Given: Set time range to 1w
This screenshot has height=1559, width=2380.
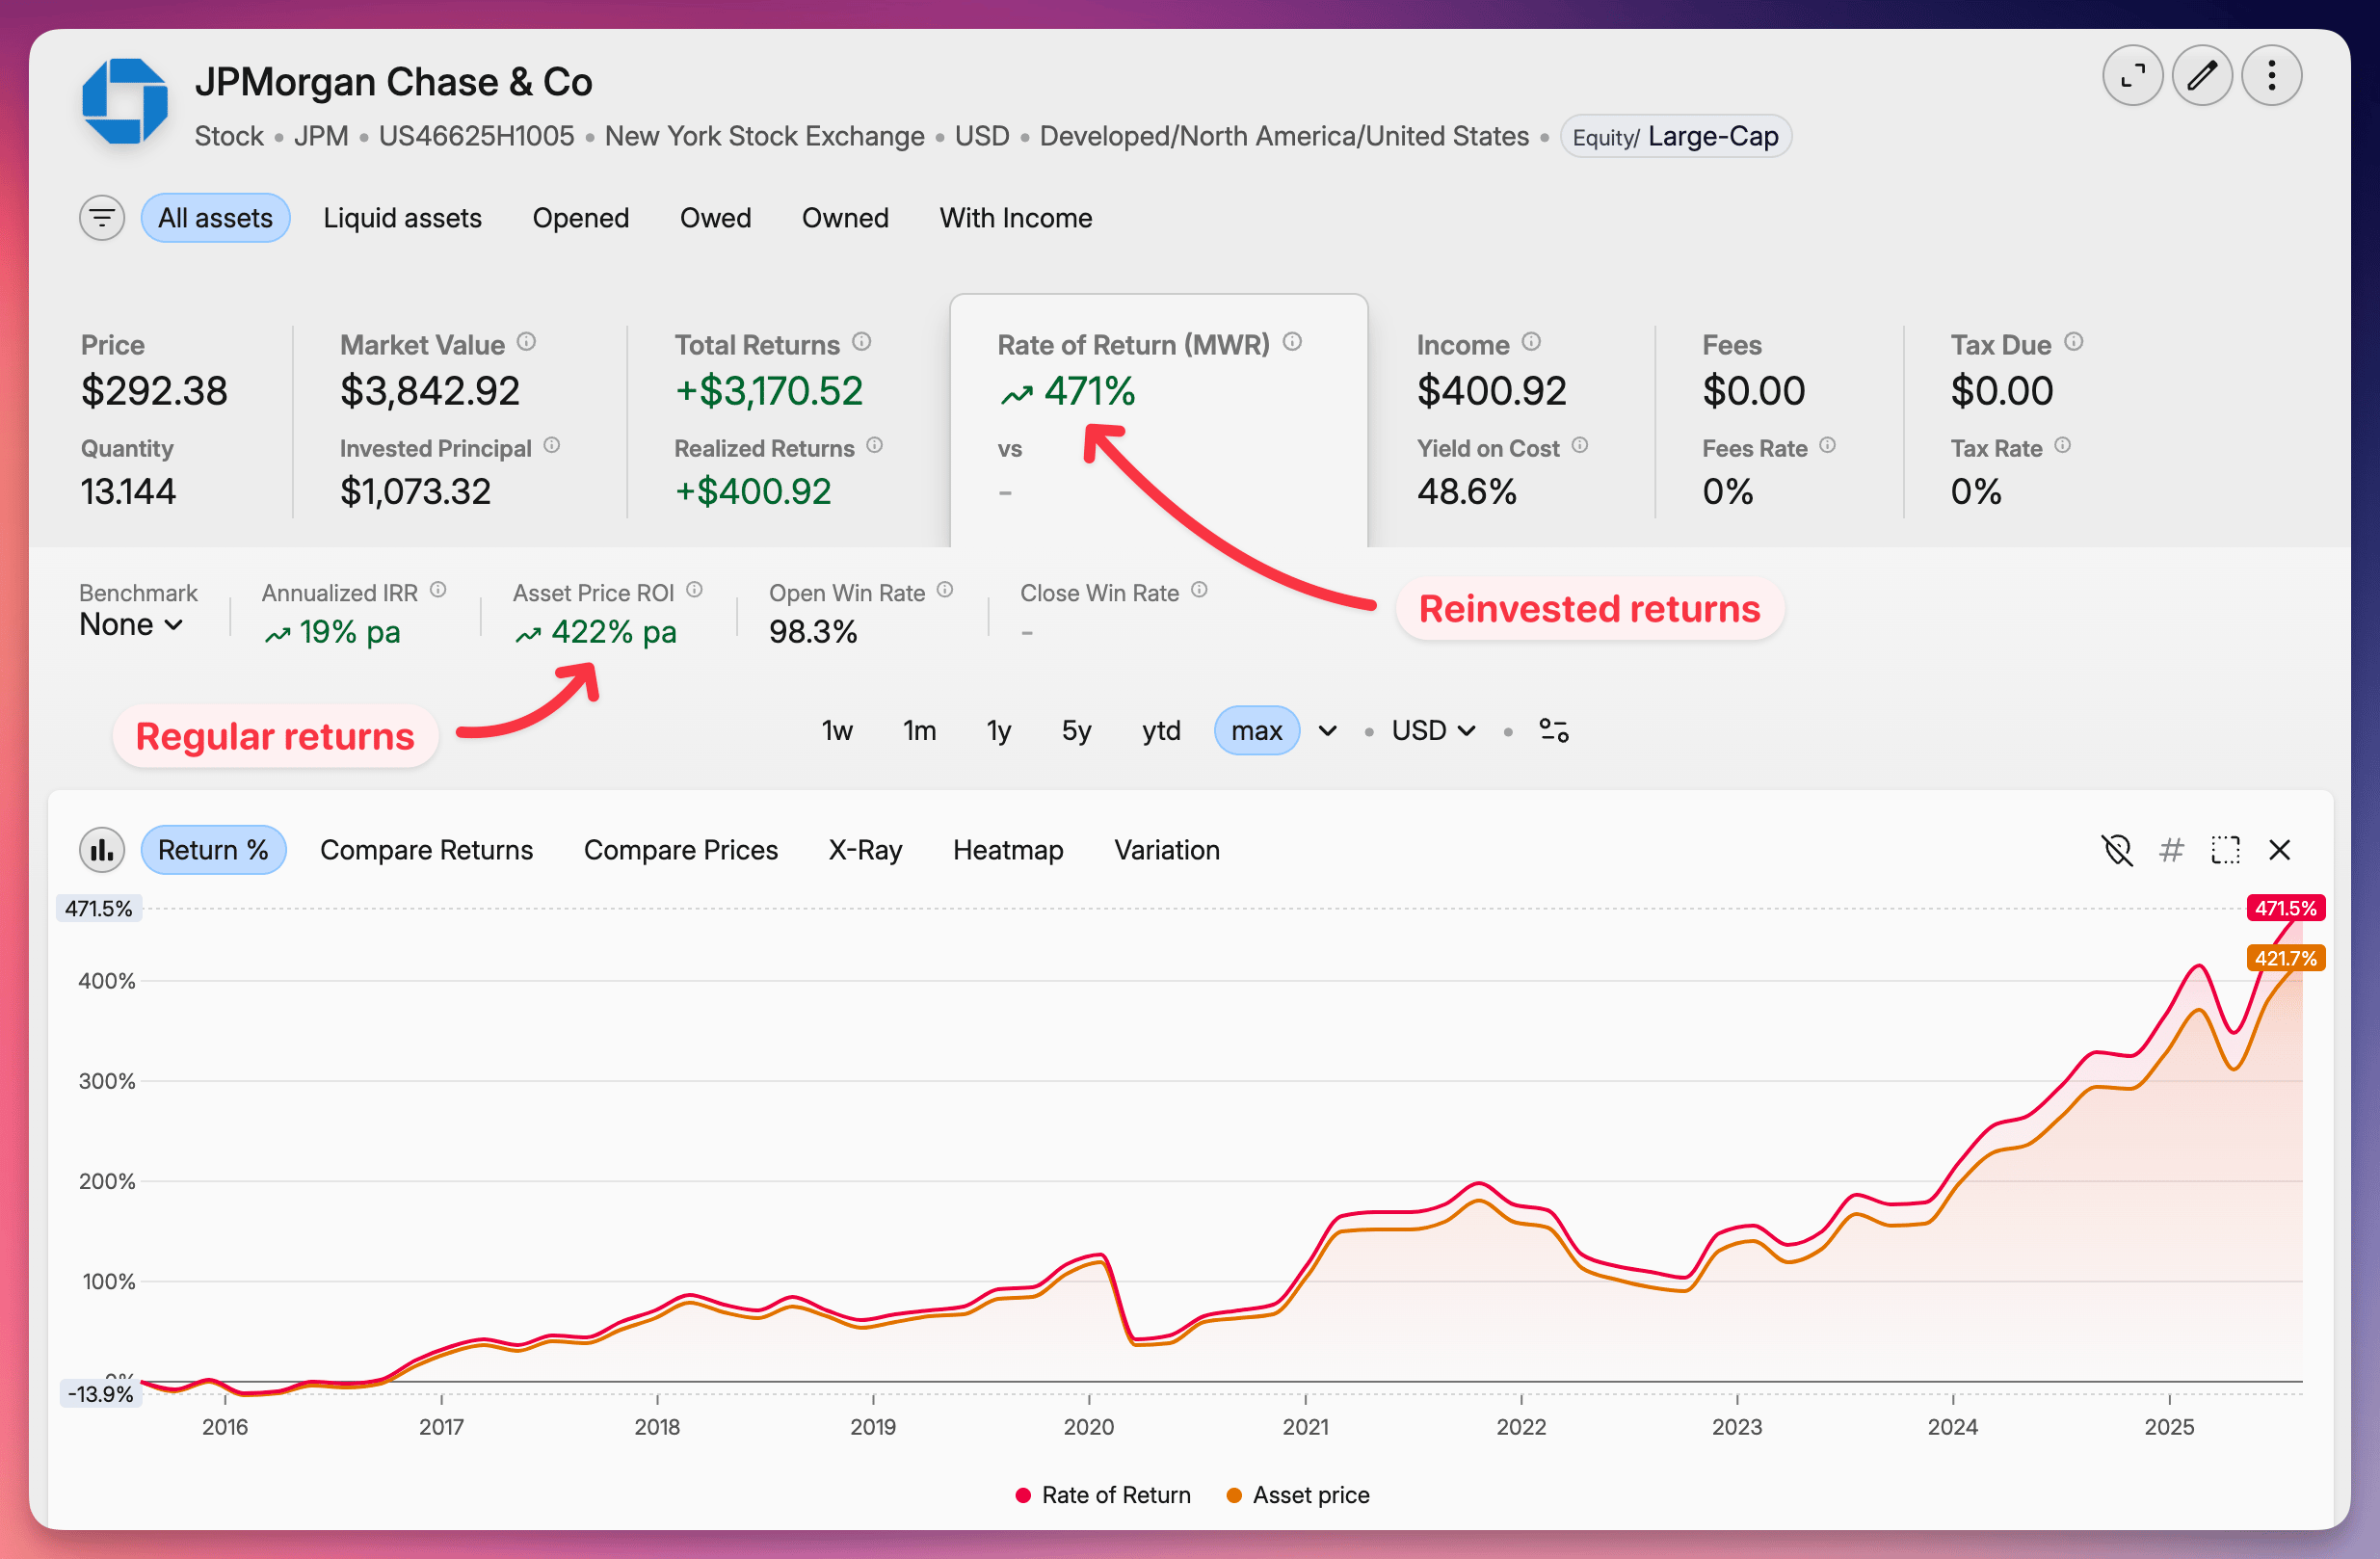Looking at the screenshot, I should [x=837, y=731].
